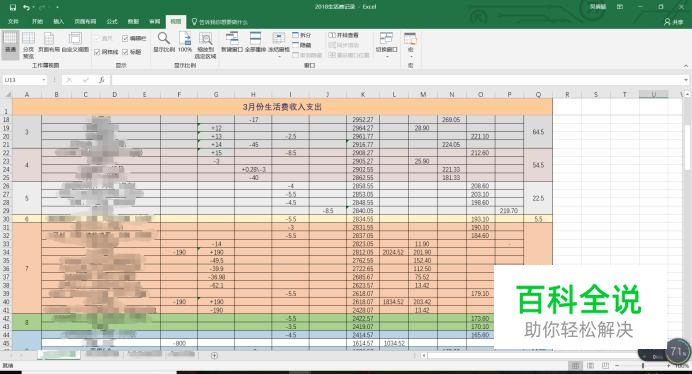Switch to Review (审阅) tab

pyautogui.click(x=154, y=22)
